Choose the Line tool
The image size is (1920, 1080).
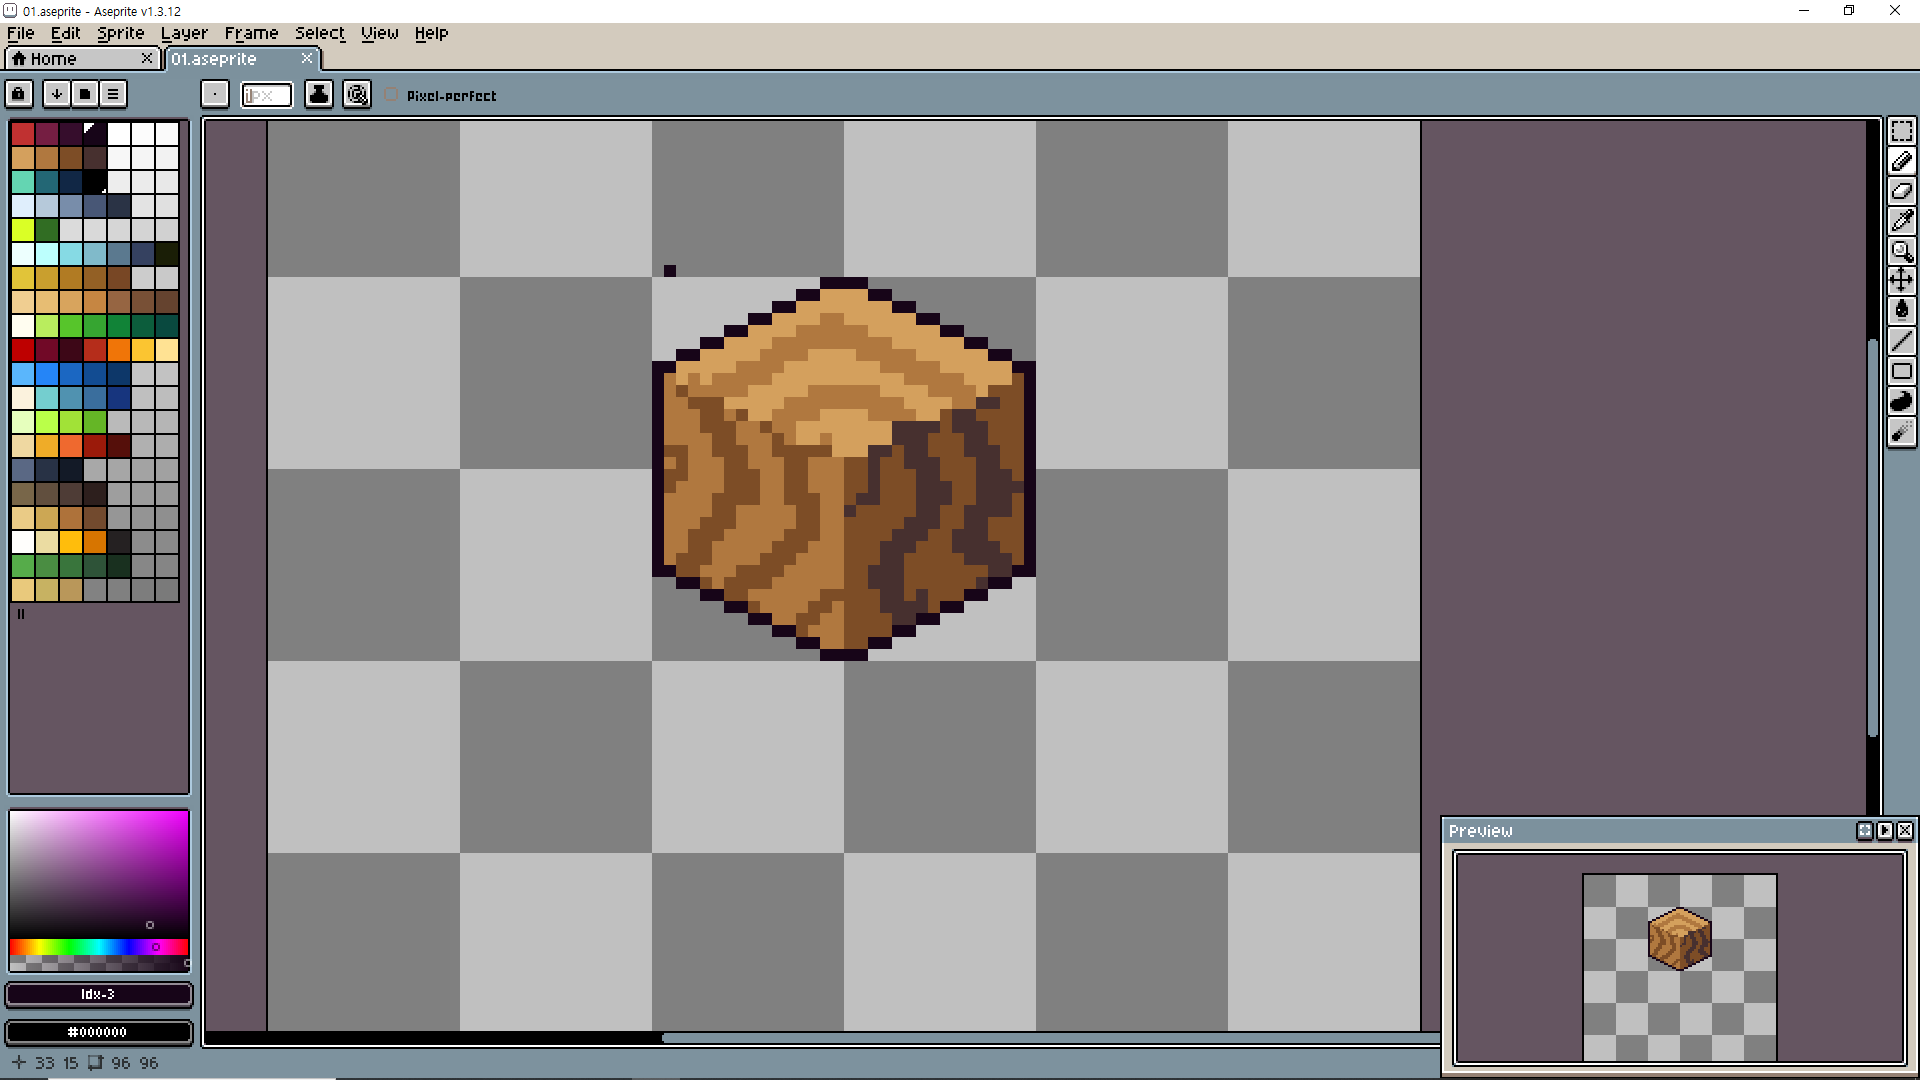click(1901, 341)
